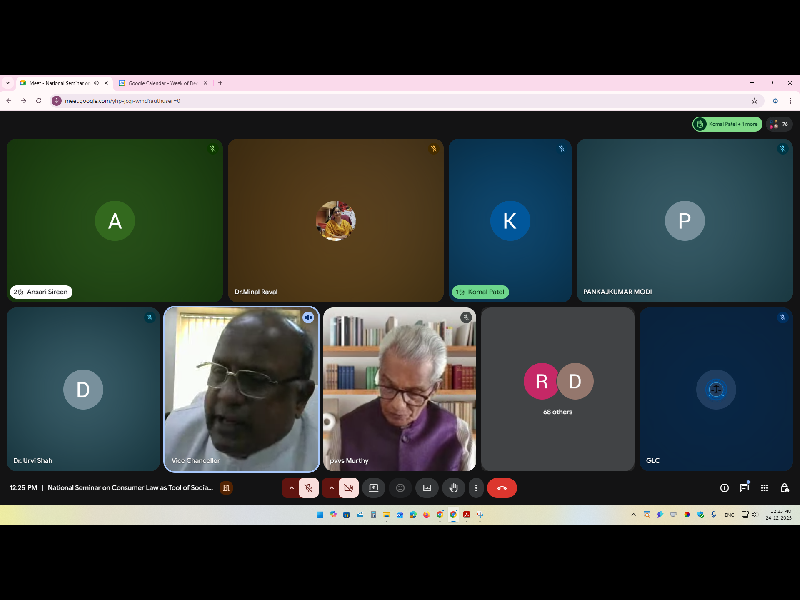
Task: Open the three-dot more options menu
Action: pyautogui.click(x=475, y=488)
